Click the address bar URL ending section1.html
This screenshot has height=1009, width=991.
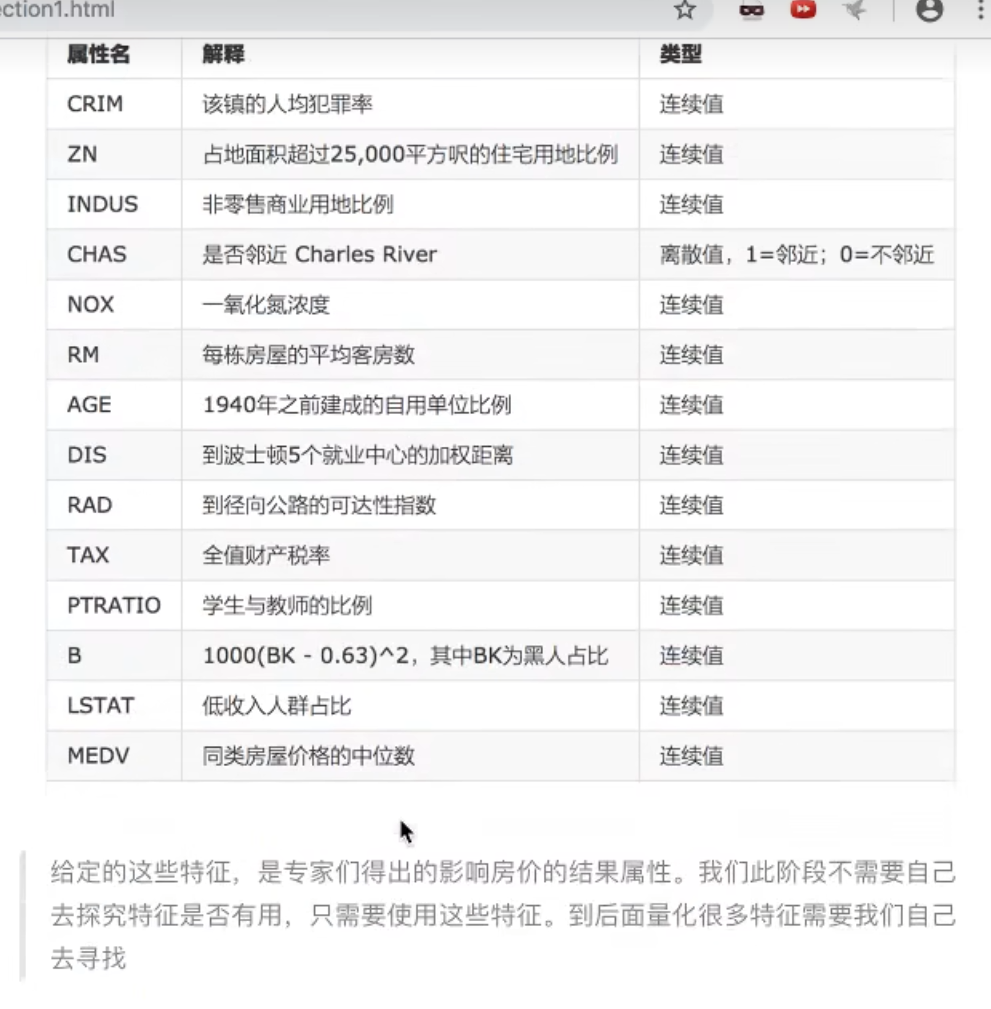pyautogui.click(x=57, y=9)
